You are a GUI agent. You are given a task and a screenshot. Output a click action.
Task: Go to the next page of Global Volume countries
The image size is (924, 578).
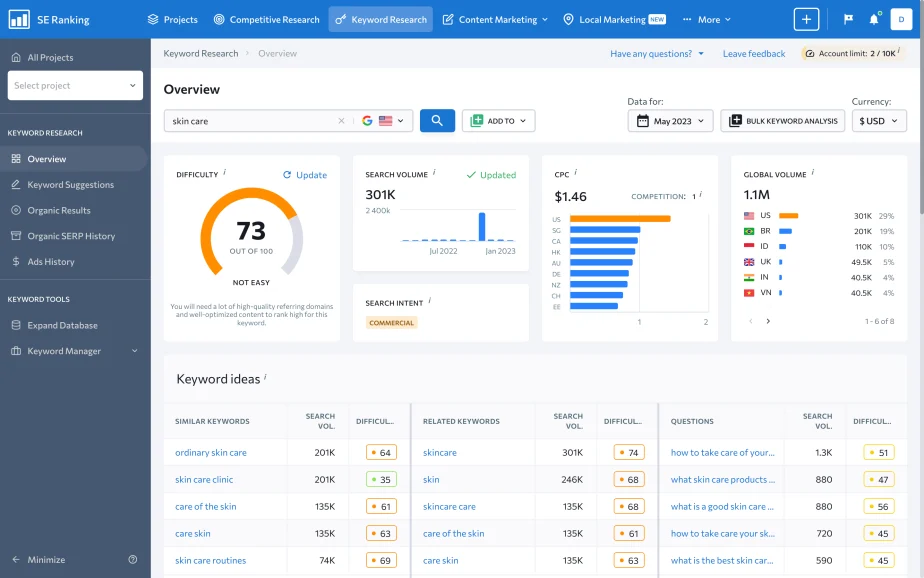768,321
